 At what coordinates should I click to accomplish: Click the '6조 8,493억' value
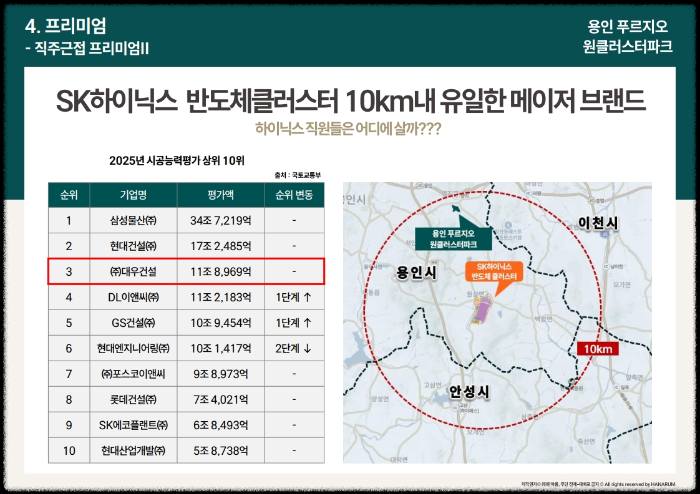[221, 425]
